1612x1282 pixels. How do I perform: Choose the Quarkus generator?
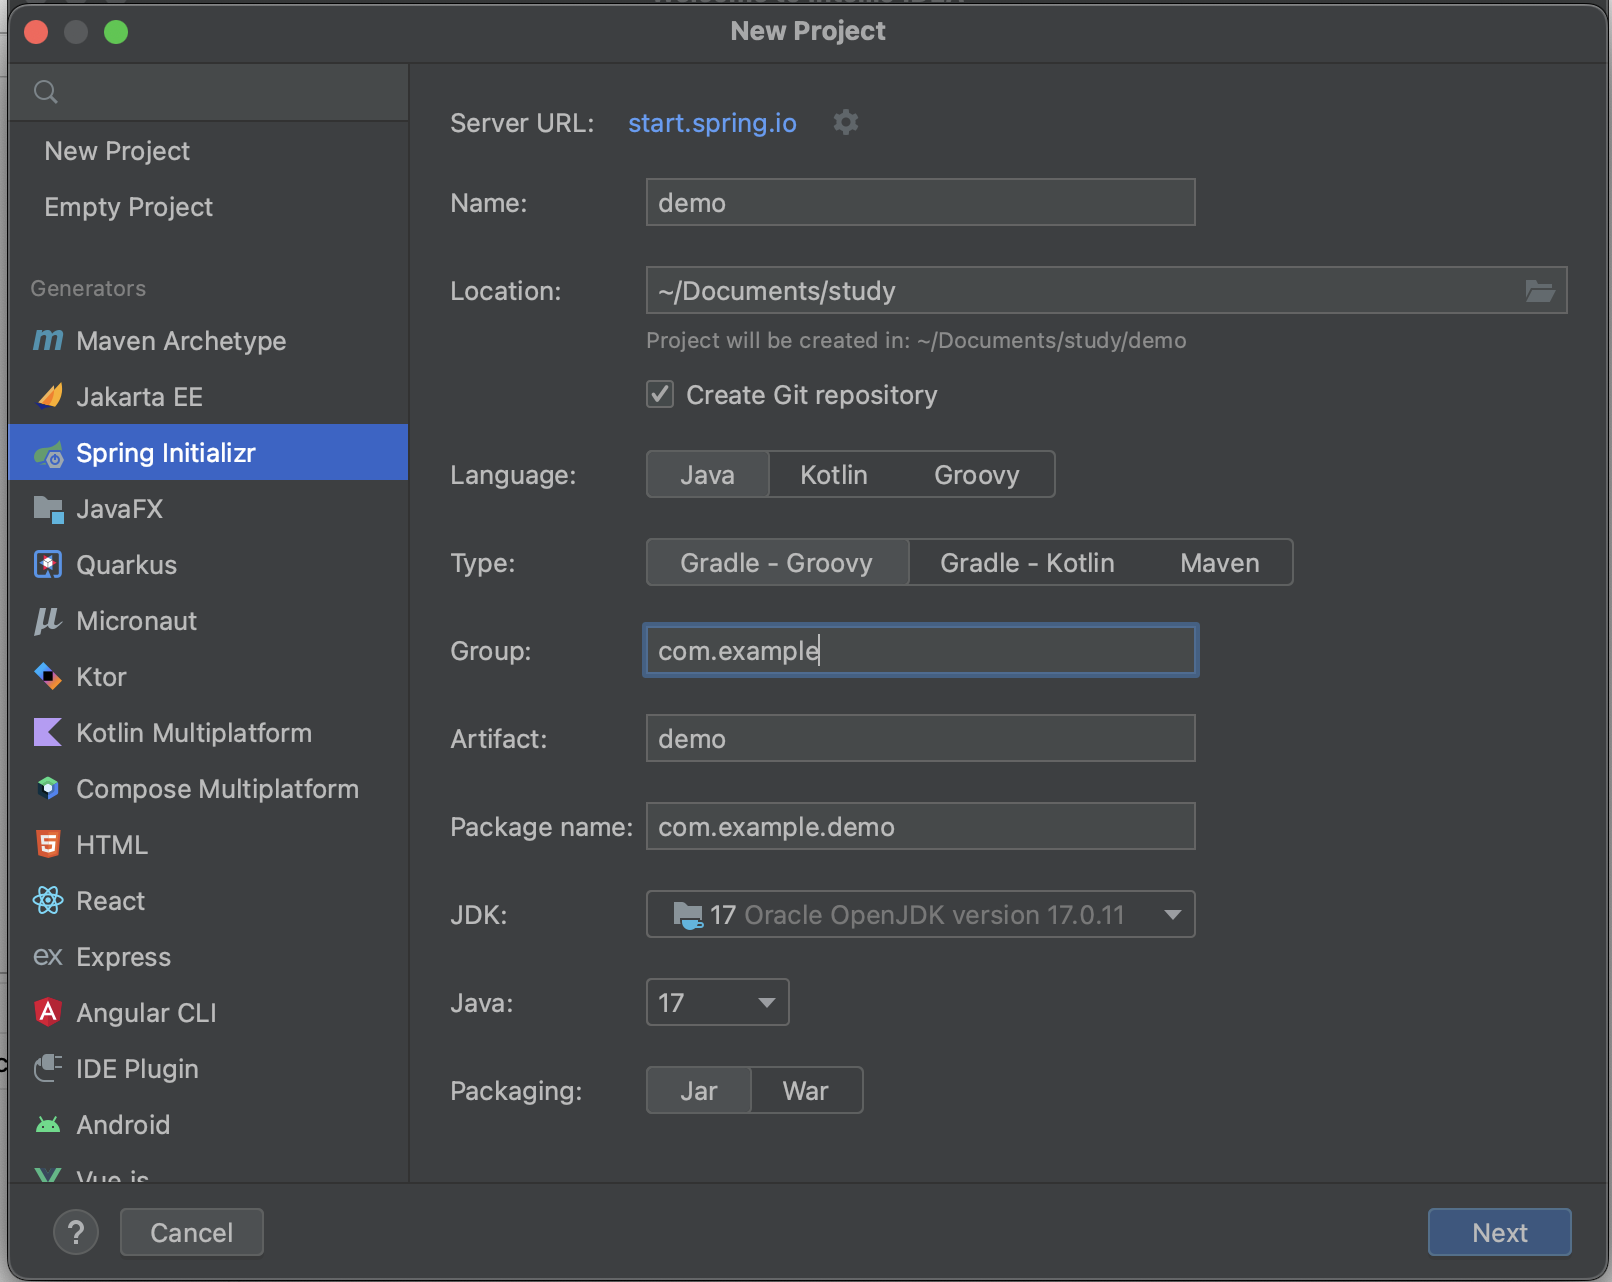208,565
